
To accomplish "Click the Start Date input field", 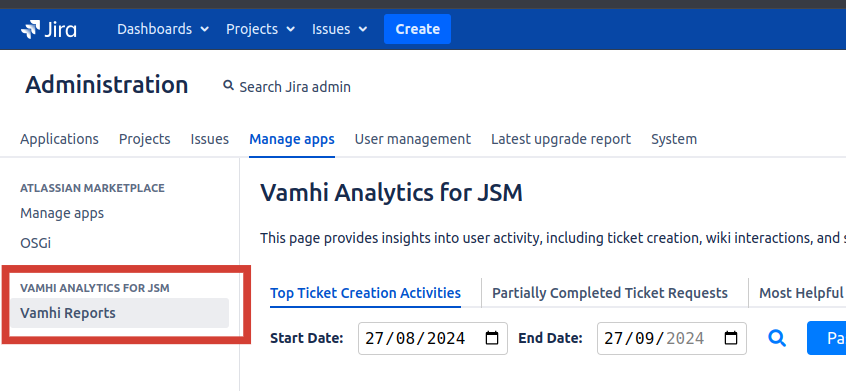I will (433, 339).
